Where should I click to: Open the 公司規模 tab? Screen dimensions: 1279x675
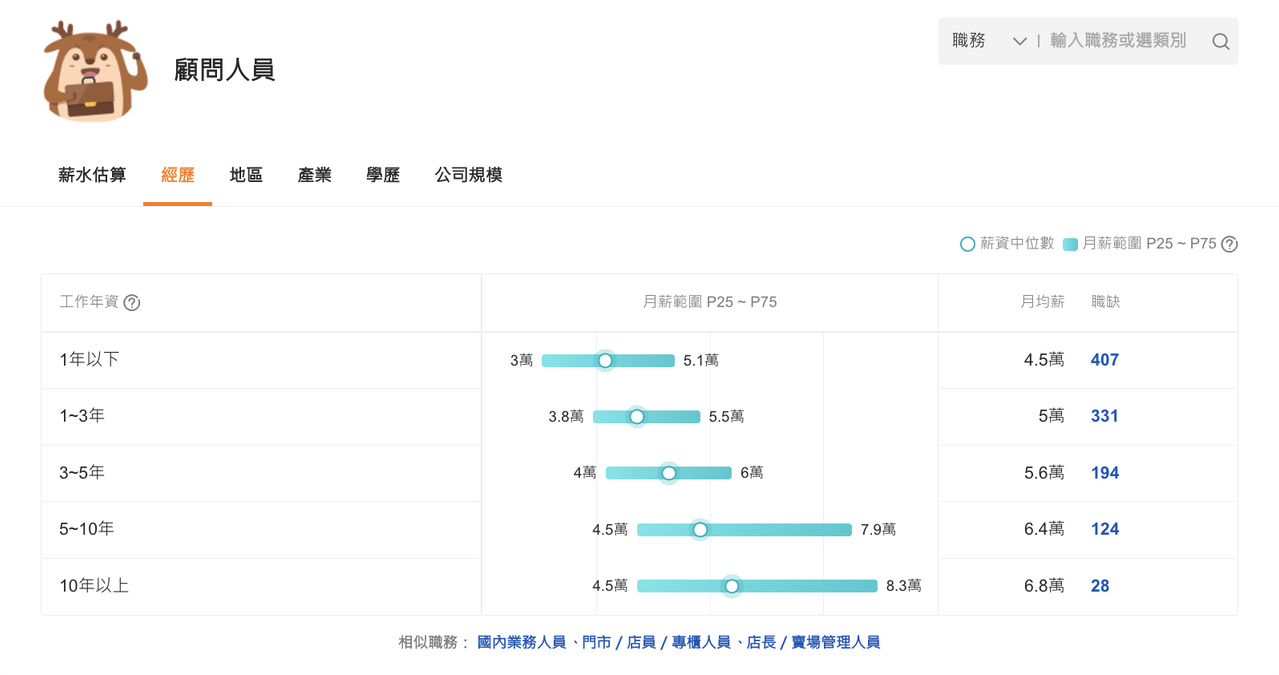(x=468, y=175)
